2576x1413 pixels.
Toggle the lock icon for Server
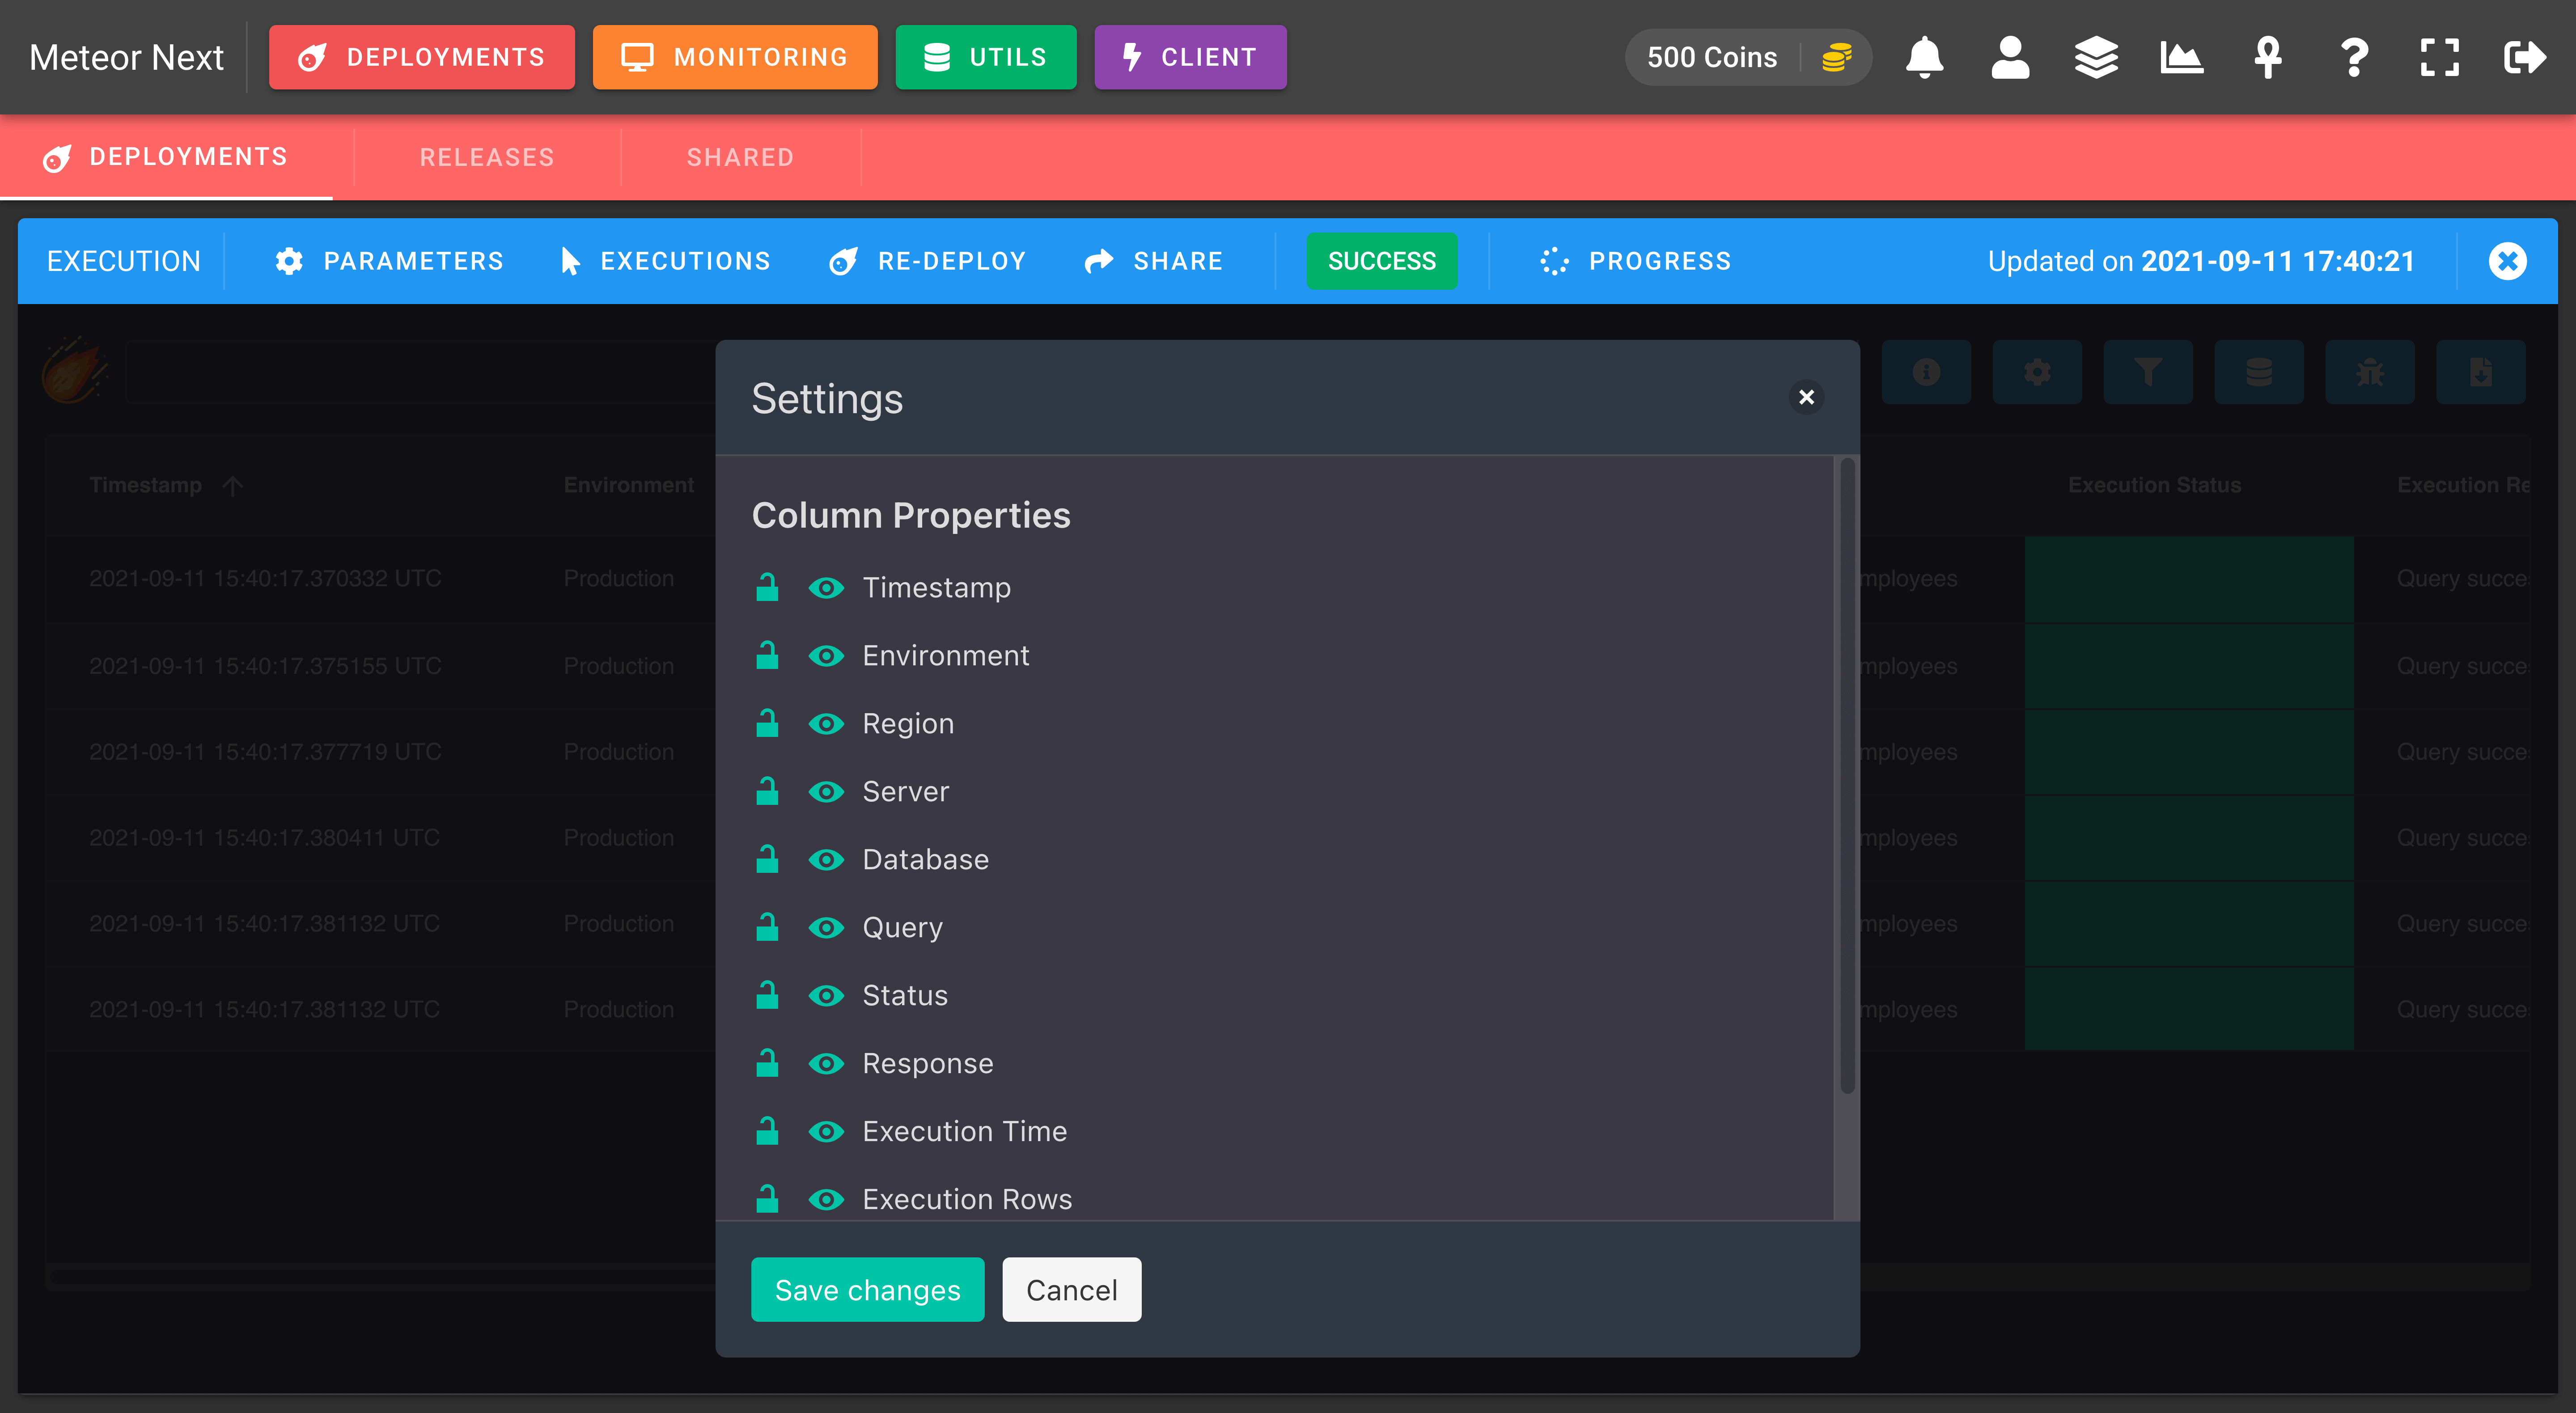(767, 791)
